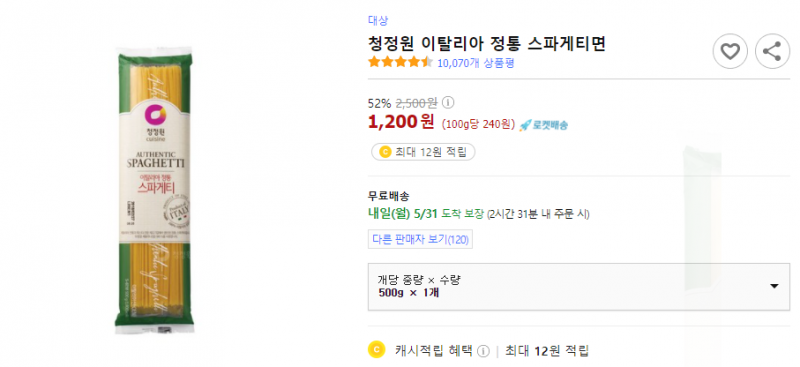The image size is (800, 367).
Task: Click the info icon after 캐시적립 혜택
Action: coord(483,351)
